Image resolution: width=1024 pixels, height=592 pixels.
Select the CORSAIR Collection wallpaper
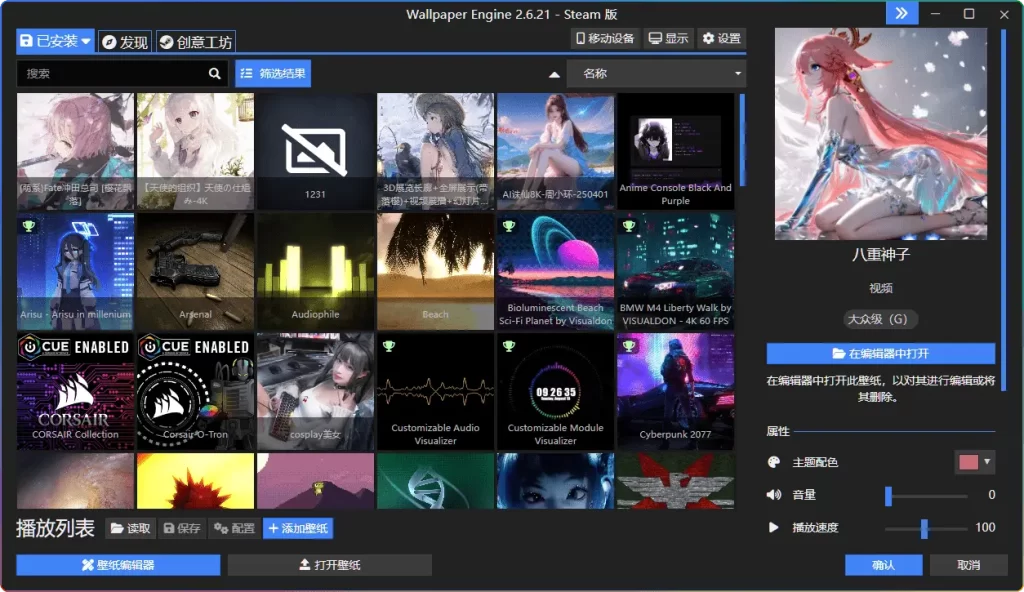tap(75, 391)
